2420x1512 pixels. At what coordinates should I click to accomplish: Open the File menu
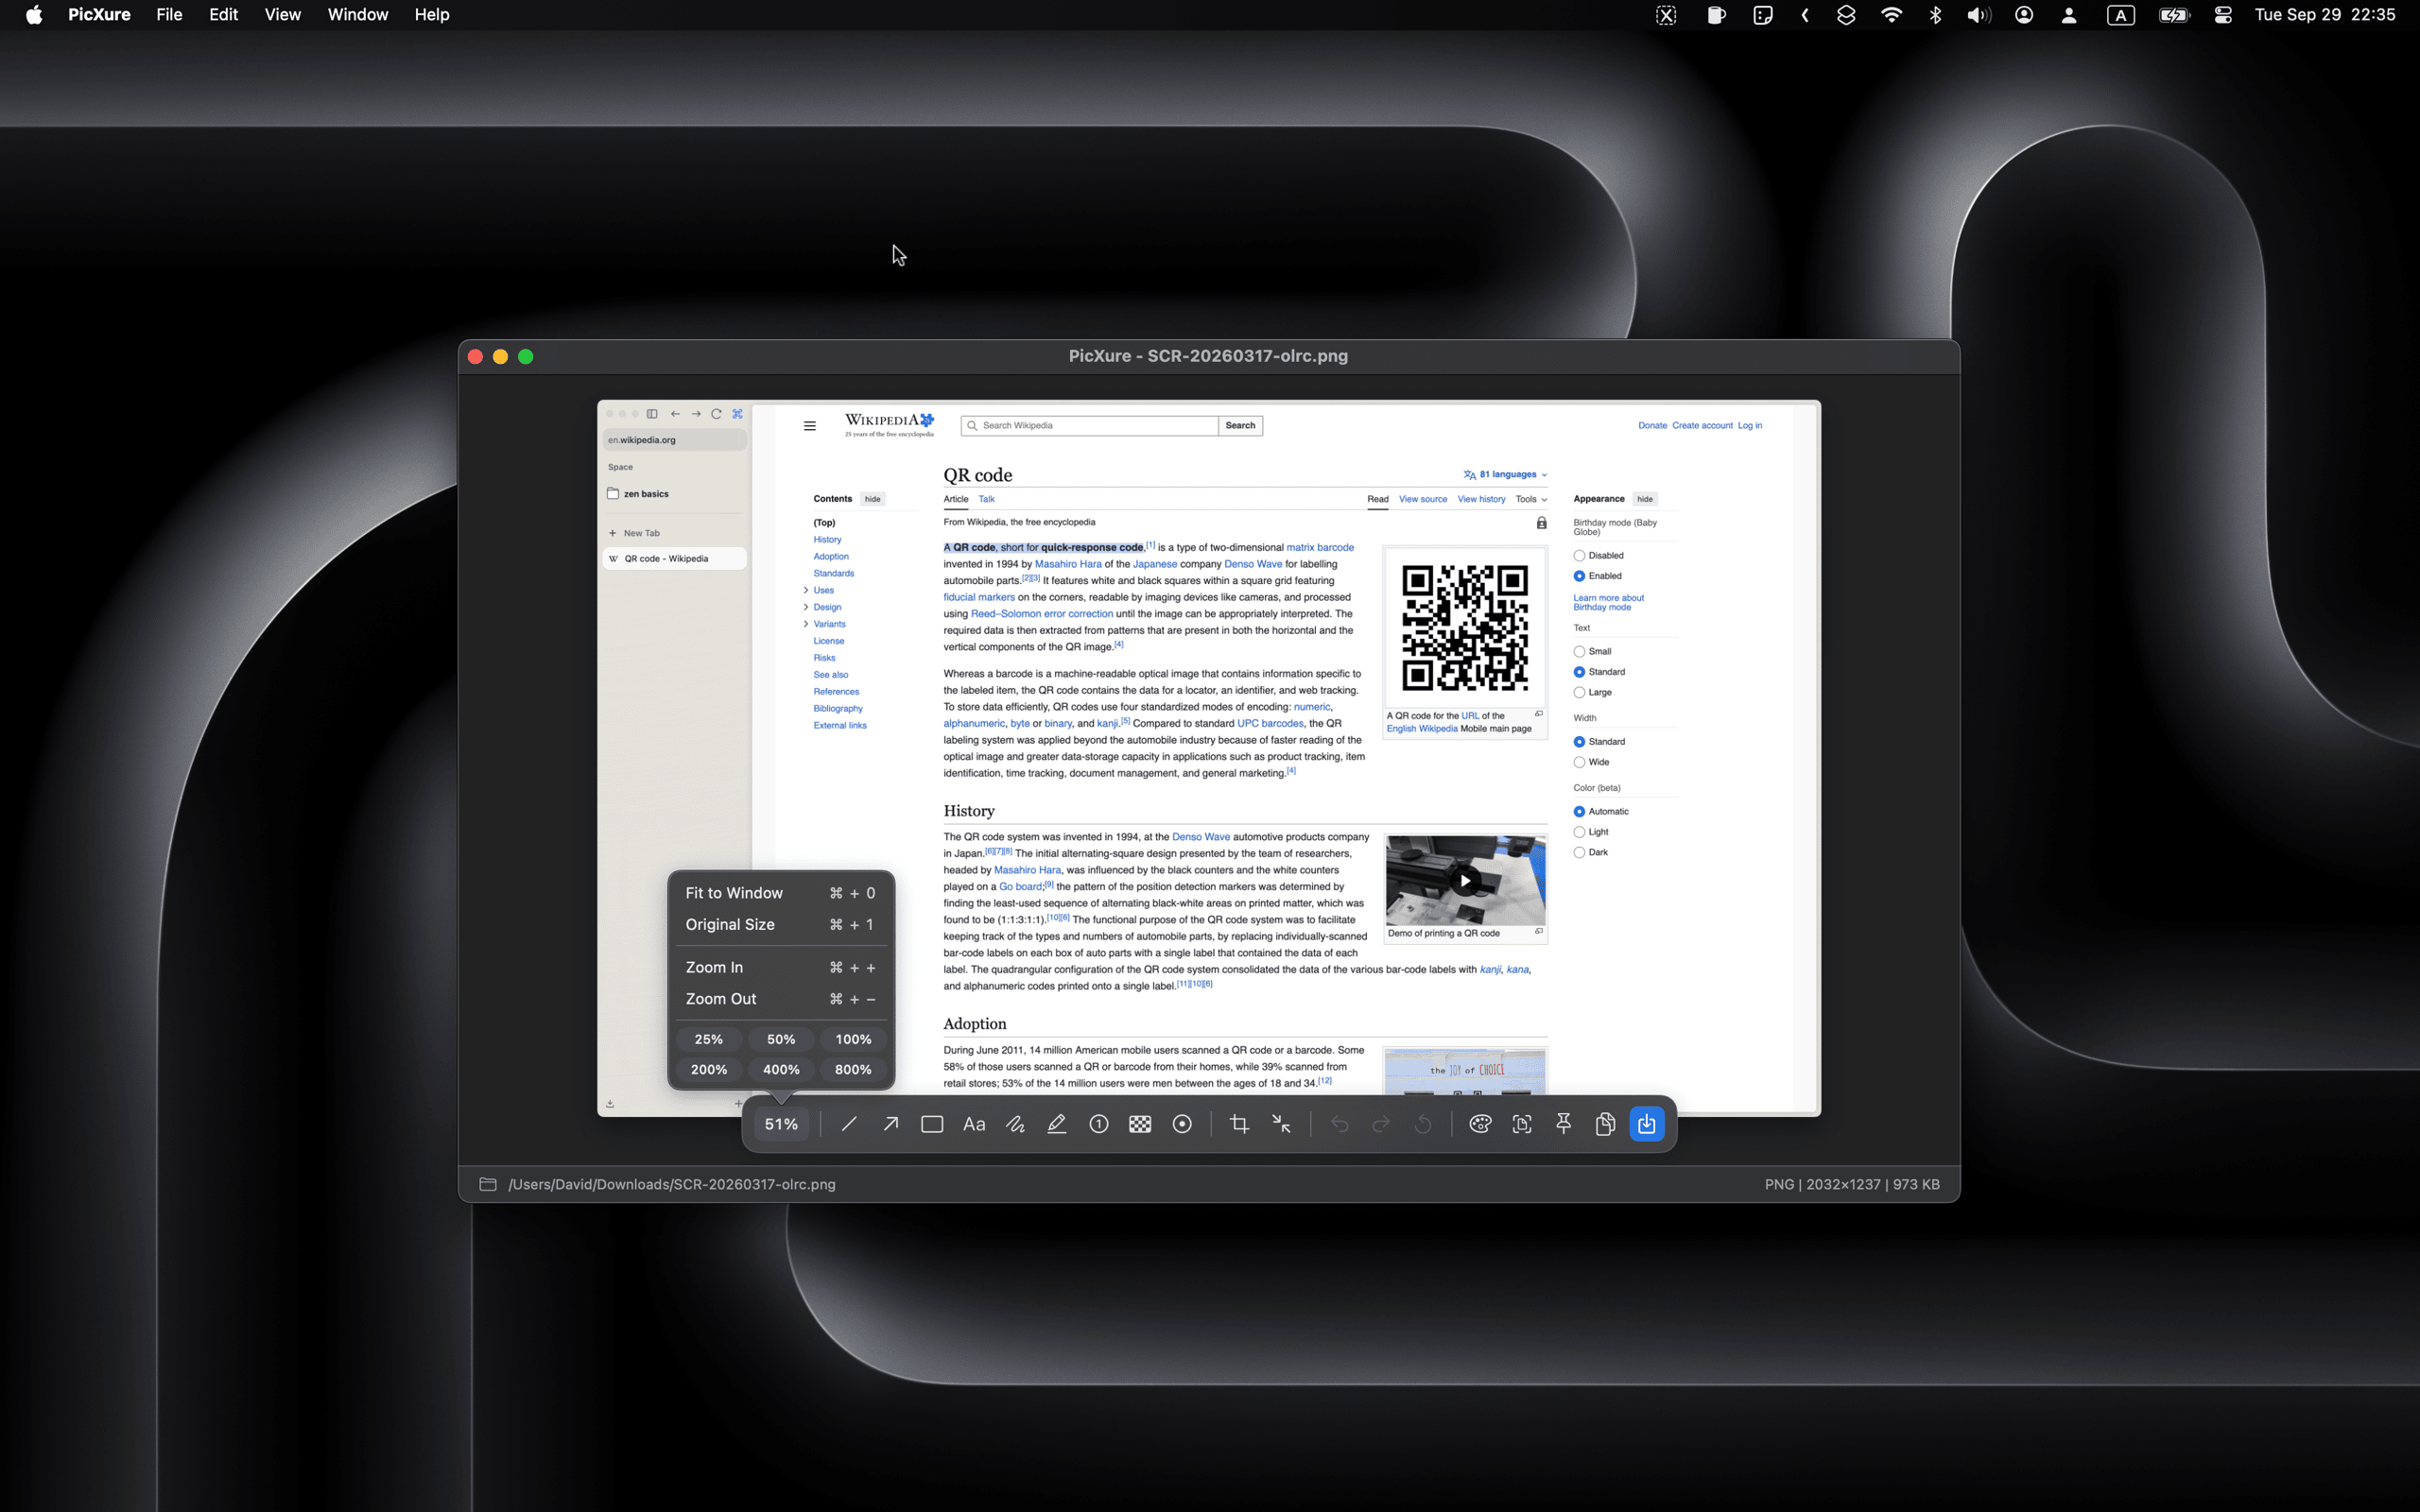[x=169, y=15]
